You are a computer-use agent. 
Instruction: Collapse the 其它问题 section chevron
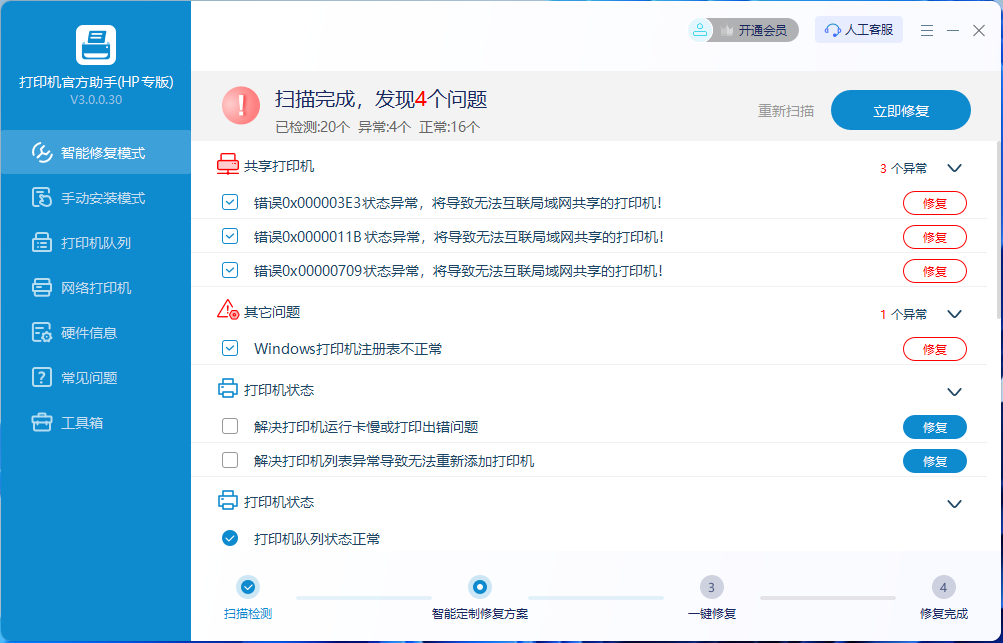tap(954, 314)
